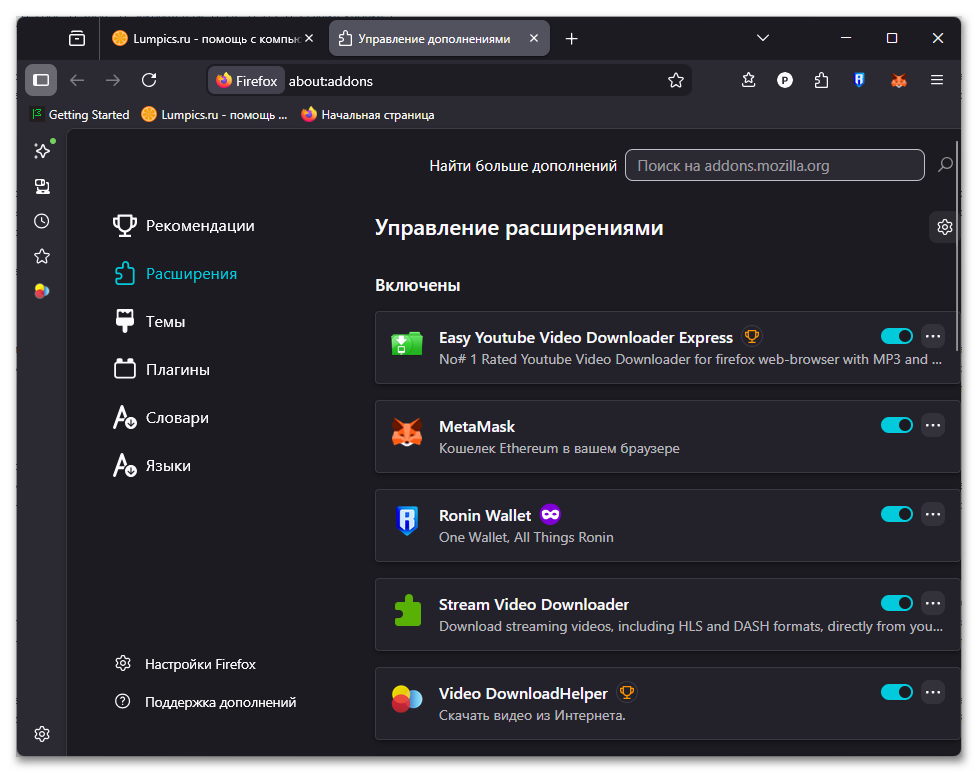Click Video DownloadHelper recommended trophy badge
Image resolution: width=978 pixels, height=773 pixels.
click(626, 693)
